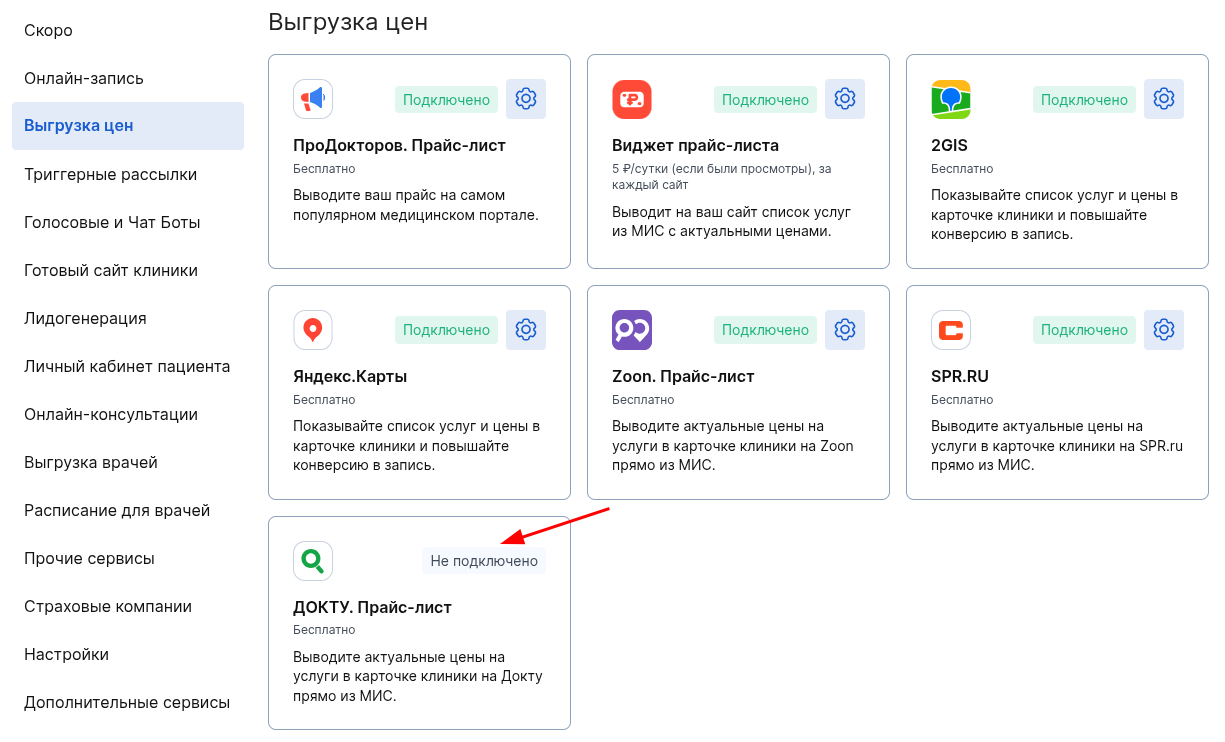Click Бесплатно label under SPR.RU

[962, 400]
